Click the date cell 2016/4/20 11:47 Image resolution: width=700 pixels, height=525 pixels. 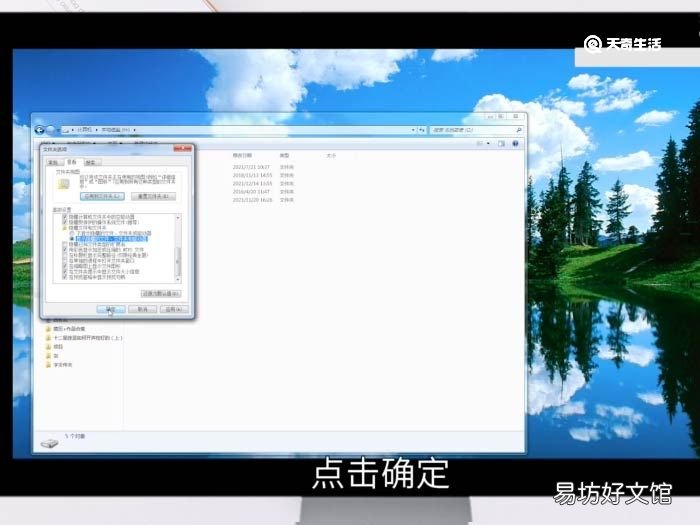click(x=251, y=192)
